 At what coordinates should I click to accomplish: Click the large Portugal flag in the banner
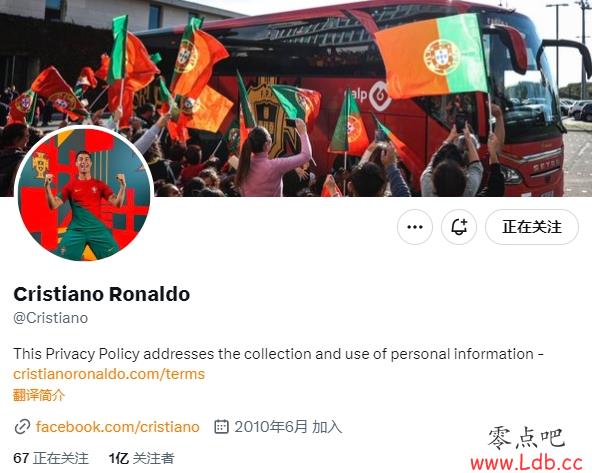[x=432, y=55]
